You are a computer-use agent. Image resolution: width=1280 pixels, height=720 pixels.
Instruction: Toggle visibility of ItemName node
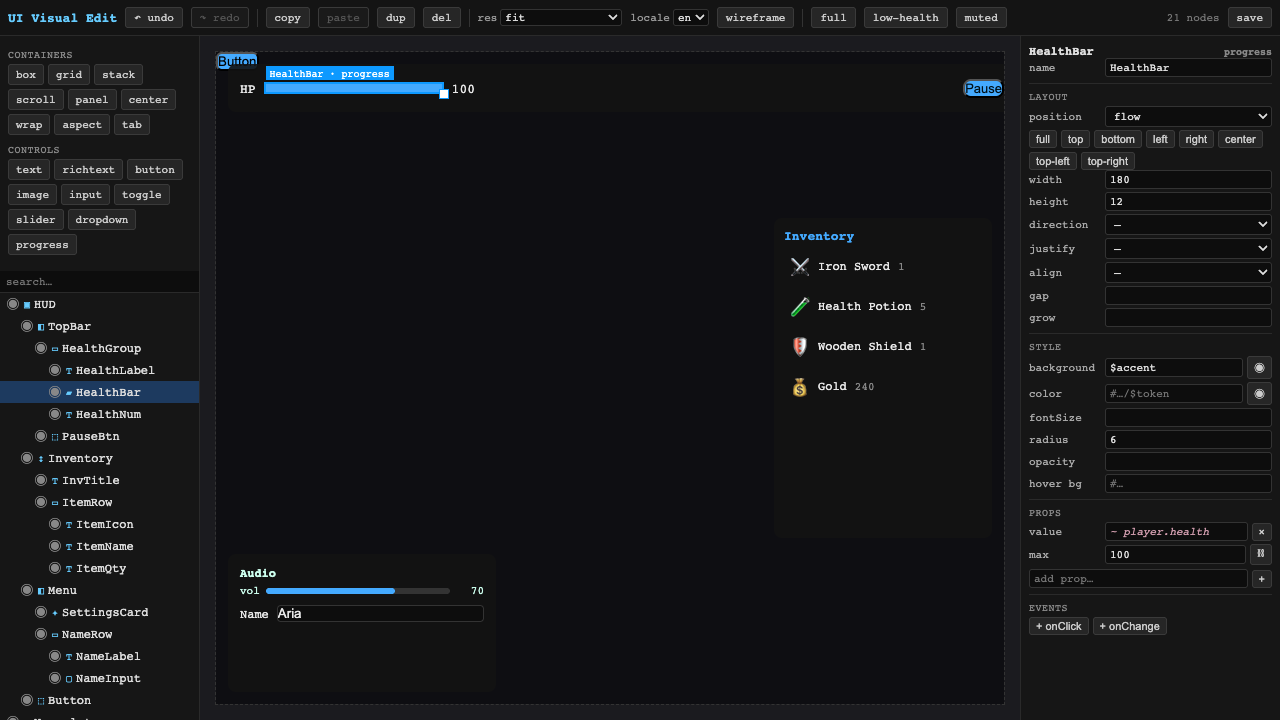coord(55,546)
